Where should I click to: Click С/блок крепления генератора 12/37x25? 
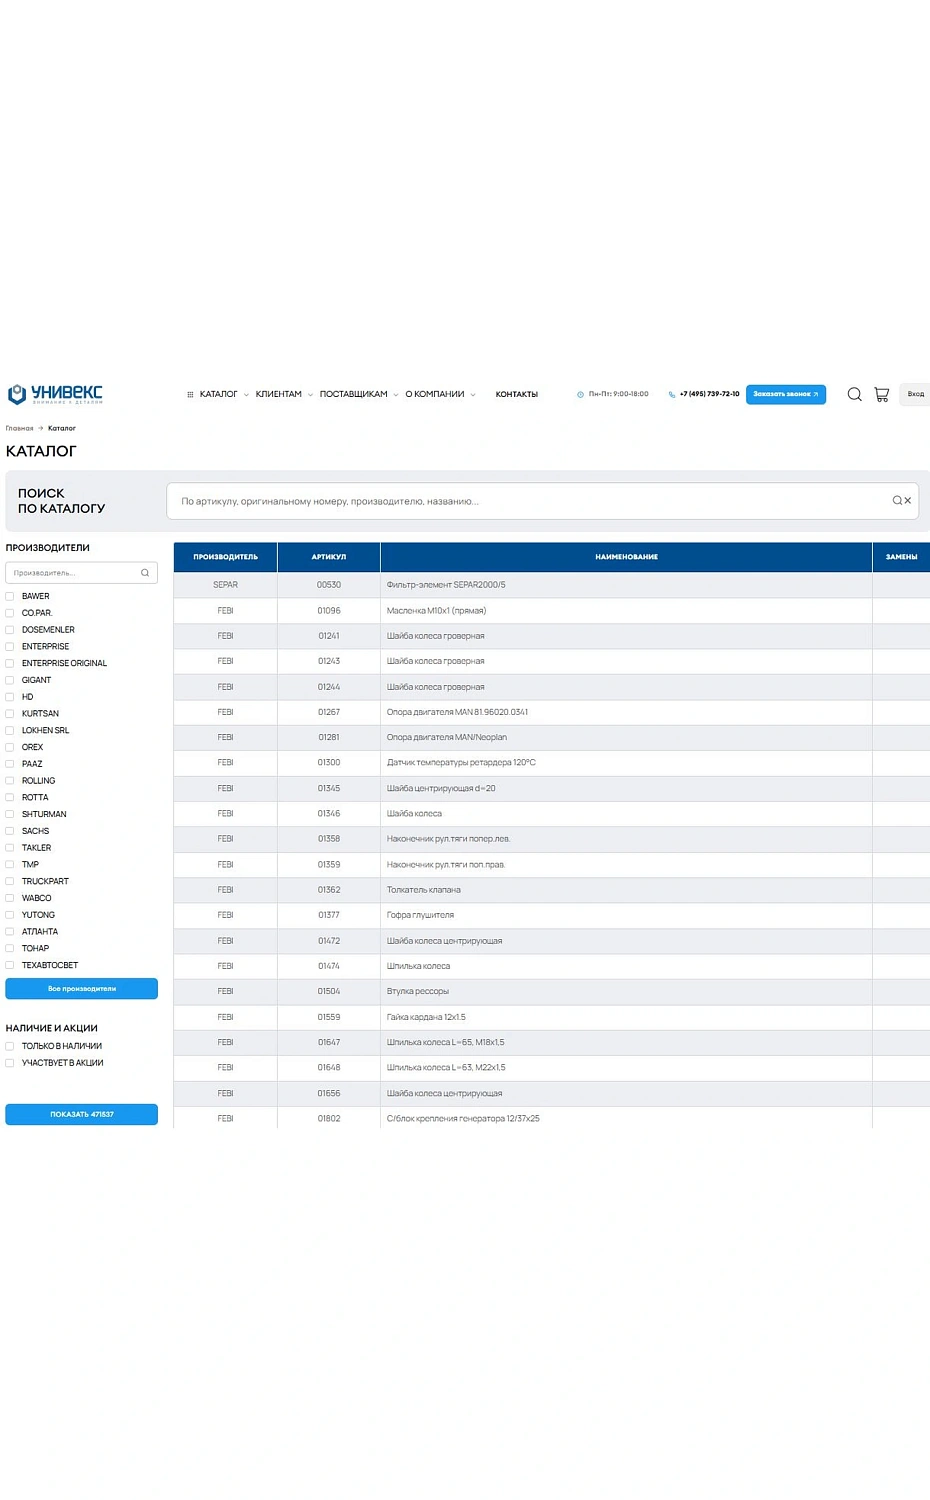tap(463, 1119)
